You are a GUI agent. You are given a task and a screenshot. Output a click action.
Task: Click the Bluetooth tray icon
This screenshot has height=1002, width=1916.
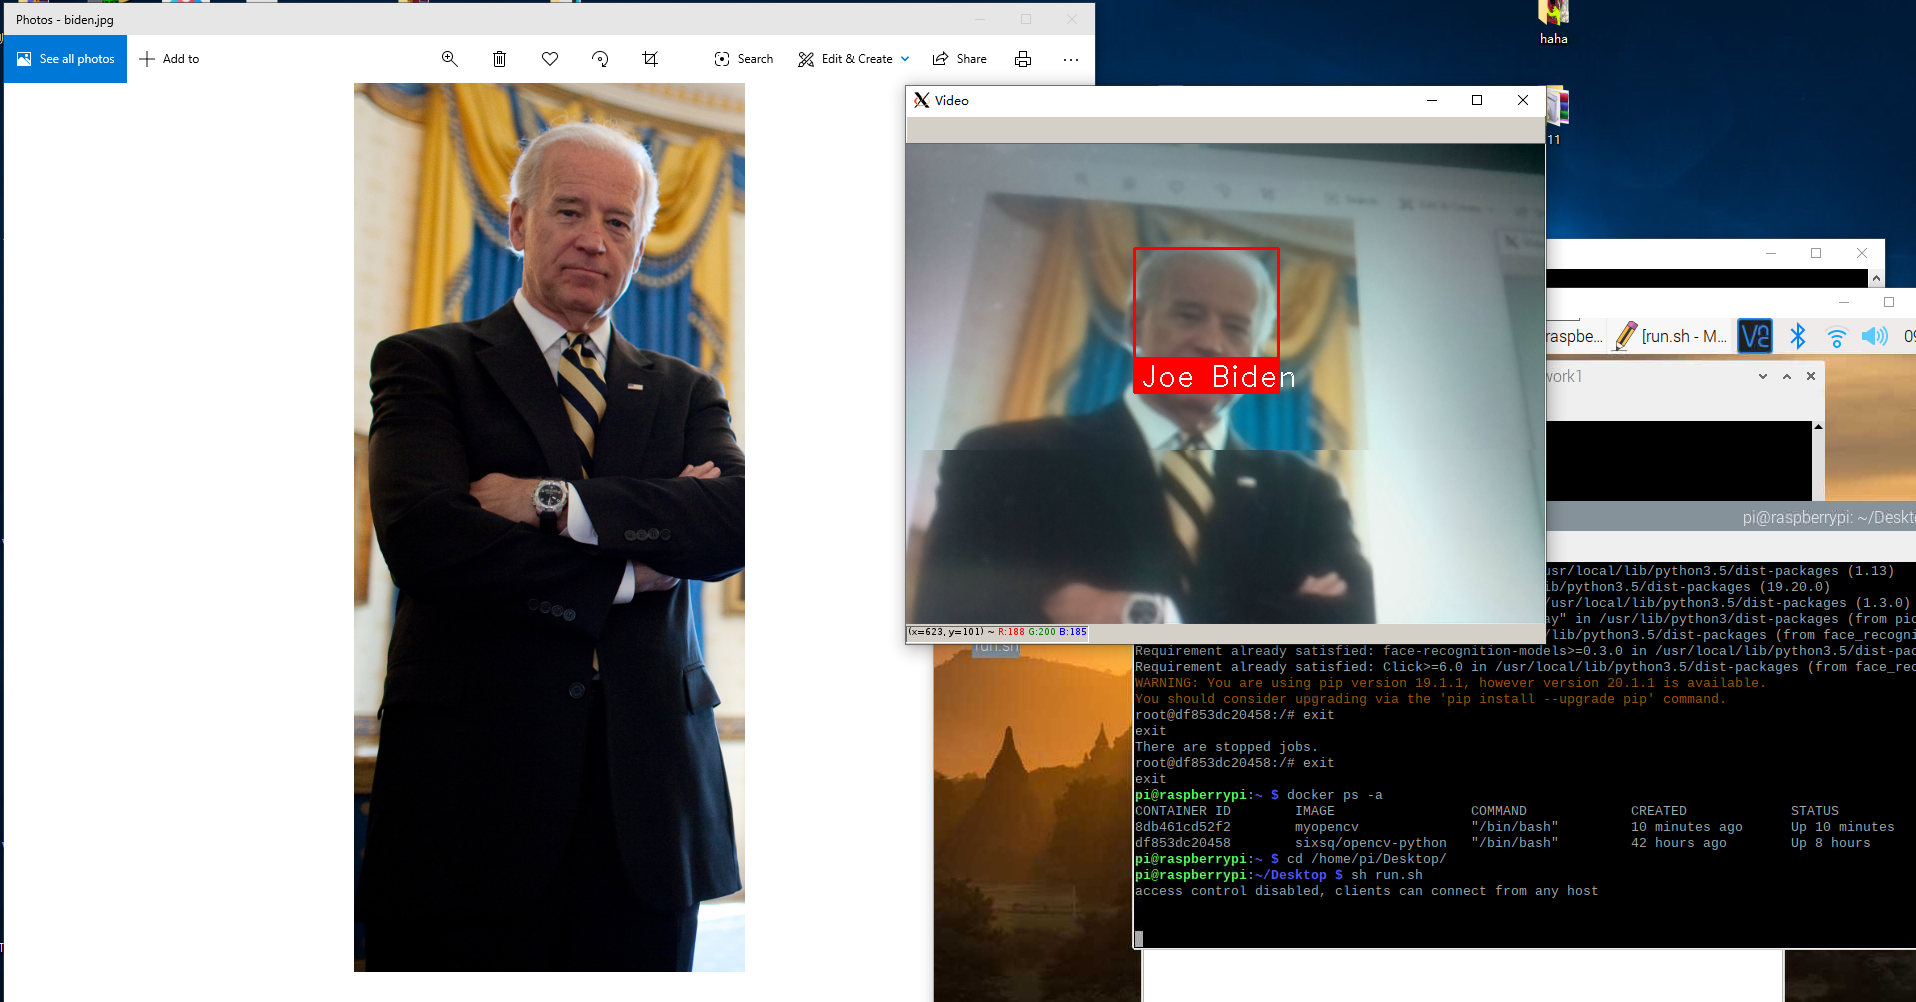1797,336
